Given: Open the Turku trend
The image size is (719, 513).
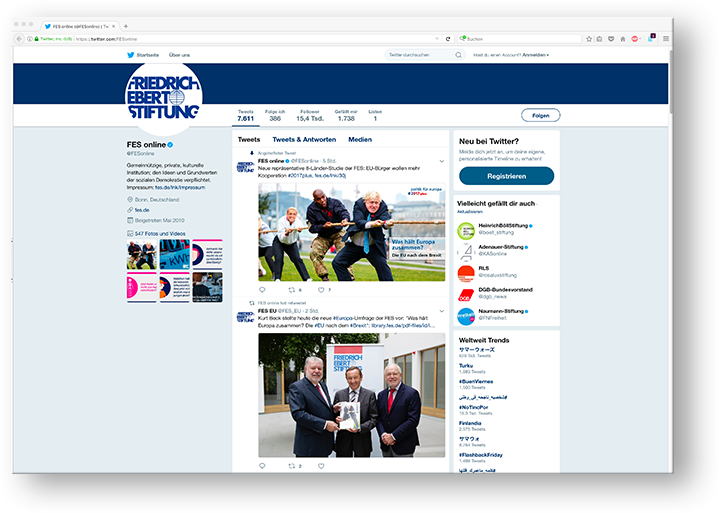Looking at the screenshot, I should pos(466,365).
